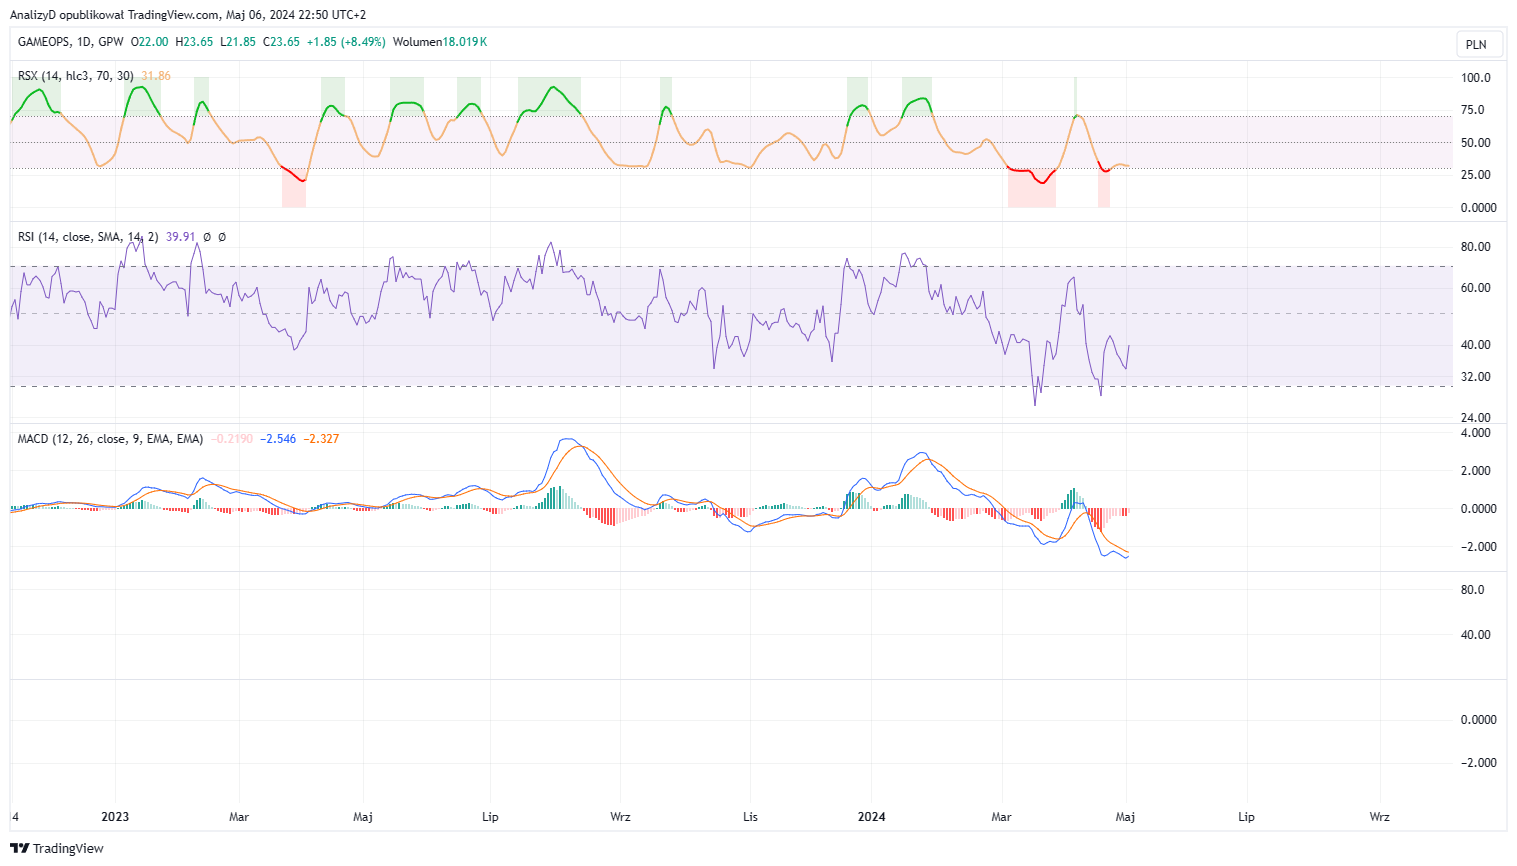Select the RSI (14, close, SMA, 14, 2) legend
The width and height of the screenshot is (1517, 866).
88,237
